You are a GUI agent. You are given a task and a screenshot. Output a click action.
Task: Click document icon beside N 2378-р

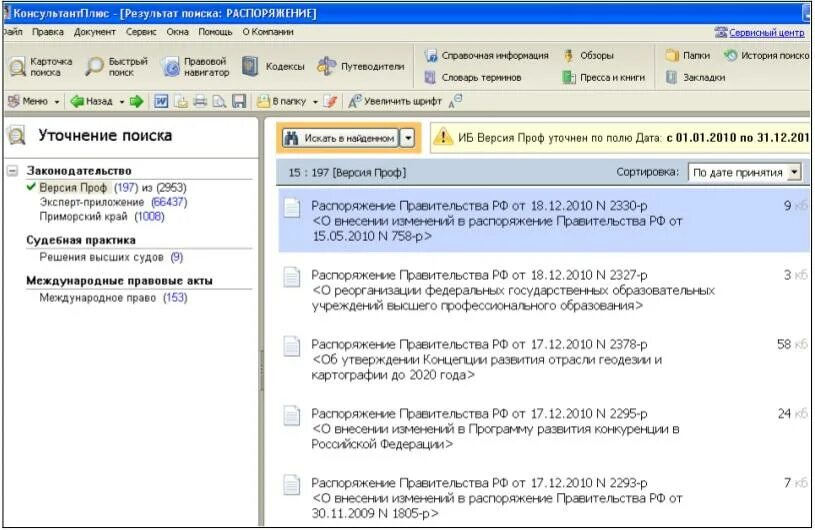(x=292, y=346)
